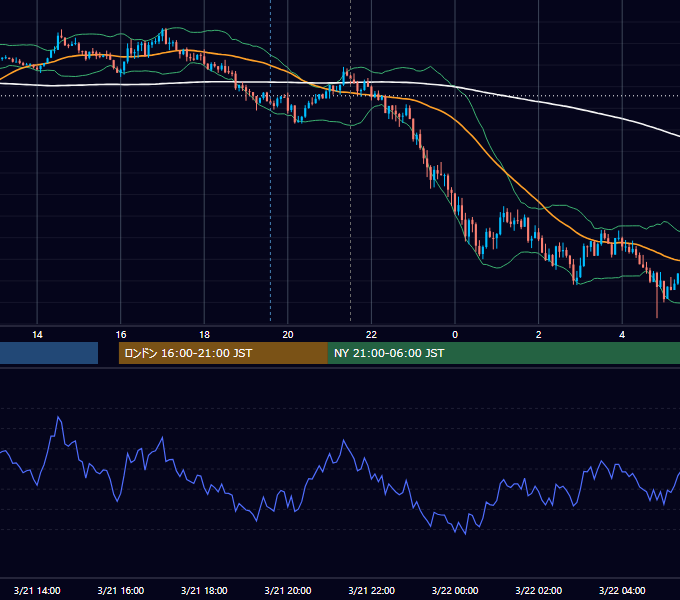
Task: Click the '3/21 20:00' date label
Action: pos(288,590)
